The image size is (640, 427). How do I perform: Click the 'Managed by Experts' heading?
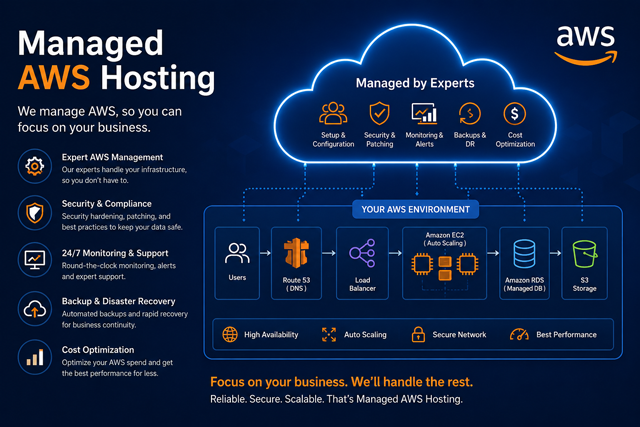(415, 83)
